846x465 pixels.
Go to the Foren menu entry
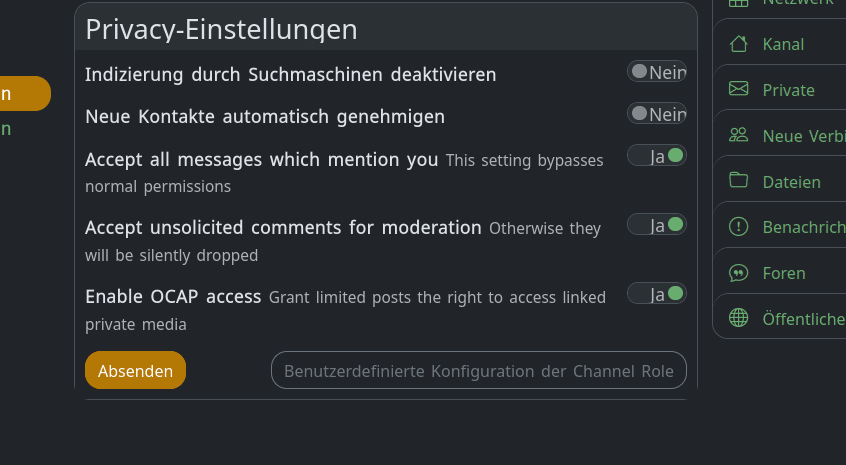(783, 273)
